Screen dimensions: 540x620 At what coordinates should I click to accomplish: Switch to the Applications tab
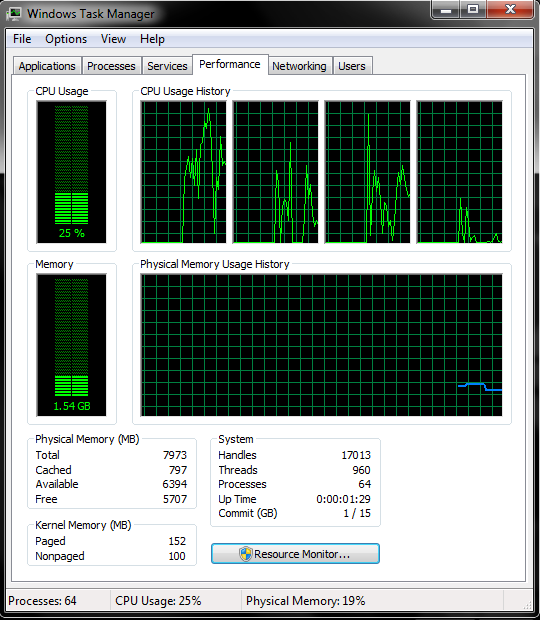click(x=47, y=66)
